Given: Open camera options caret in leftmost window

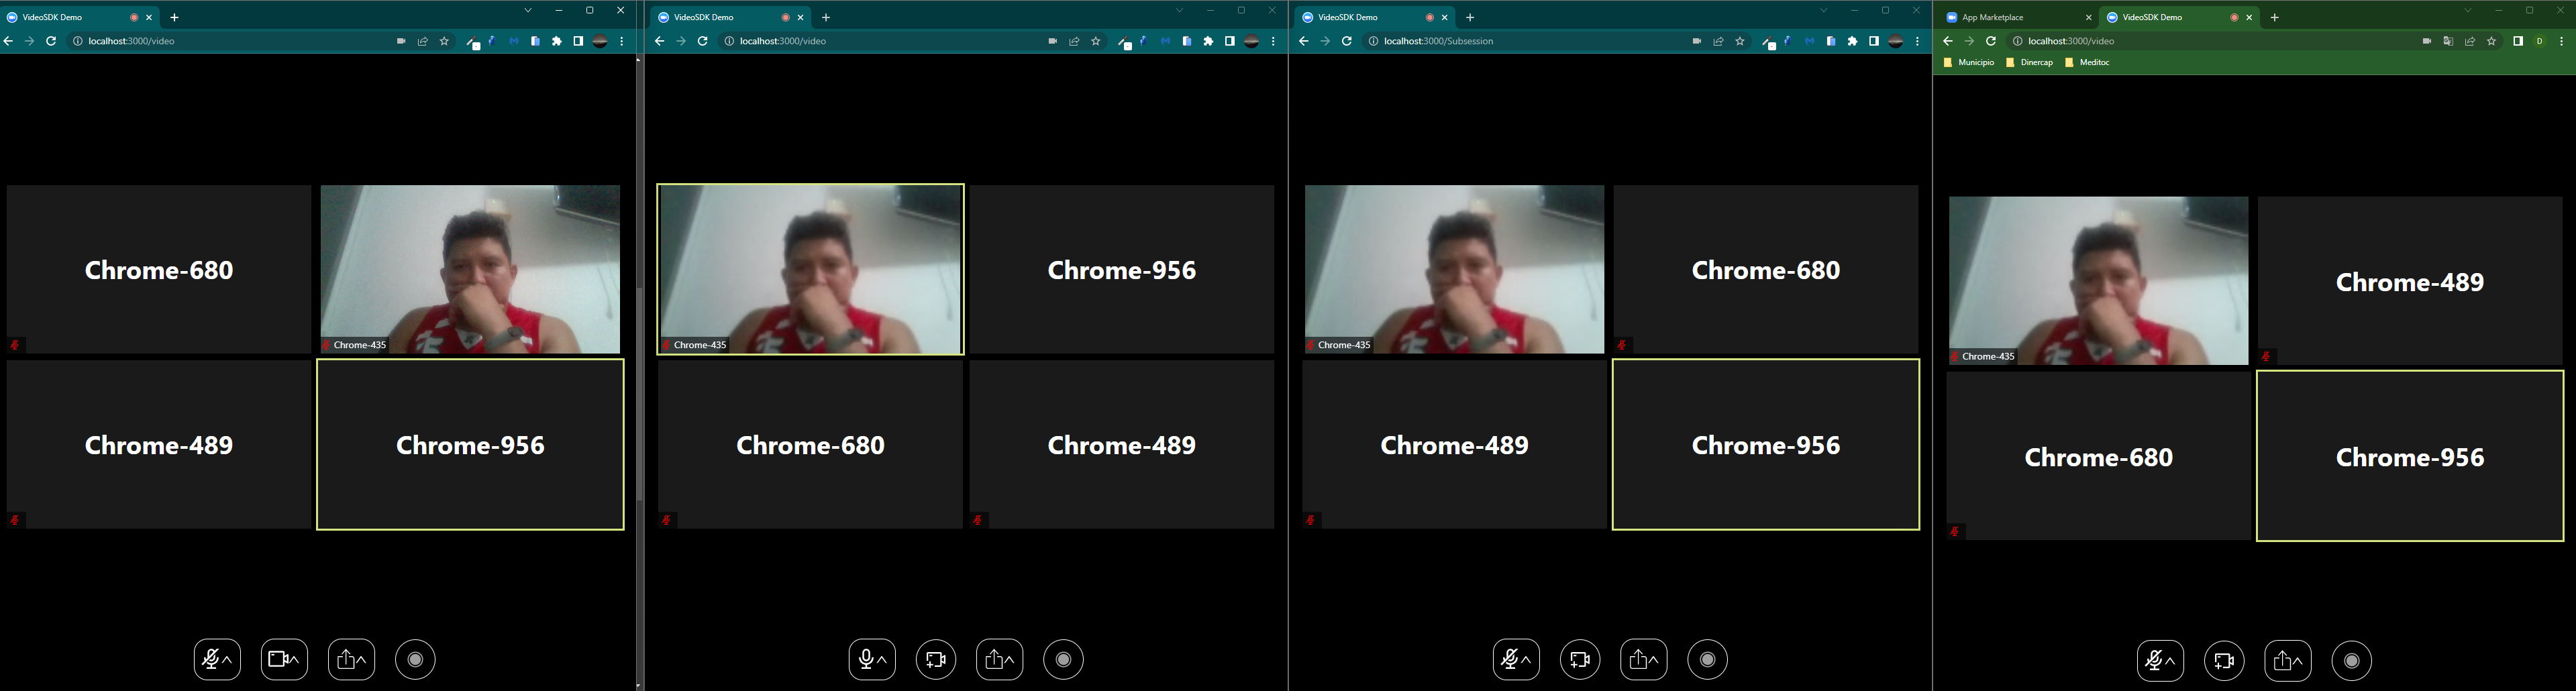Looking at the screenshot, I should (294, 660).
